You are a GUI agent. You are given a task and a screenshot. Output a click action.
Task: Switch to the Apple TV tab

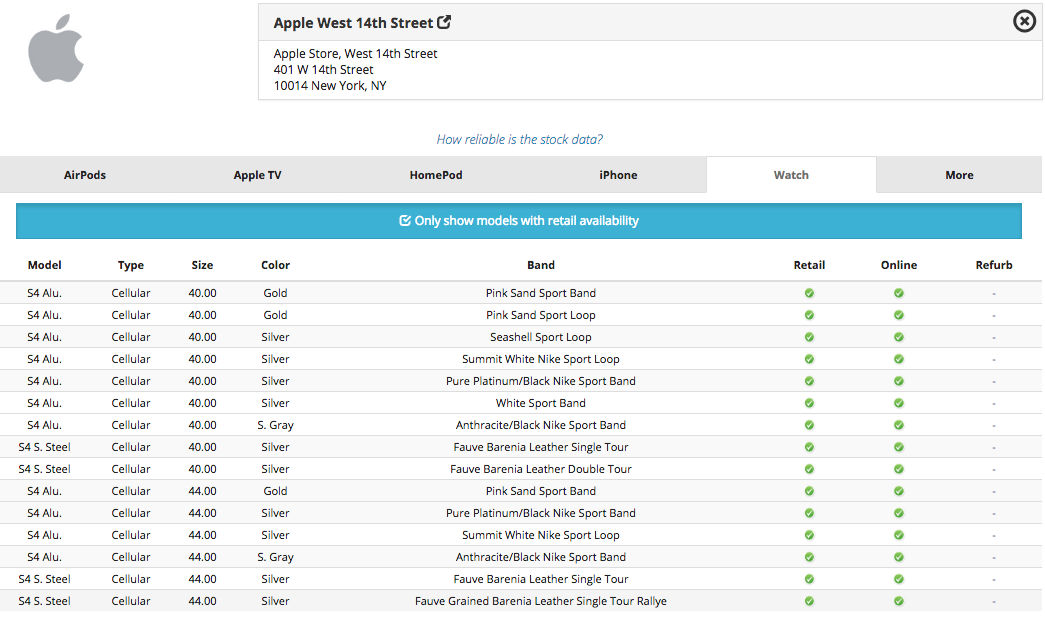257,175
